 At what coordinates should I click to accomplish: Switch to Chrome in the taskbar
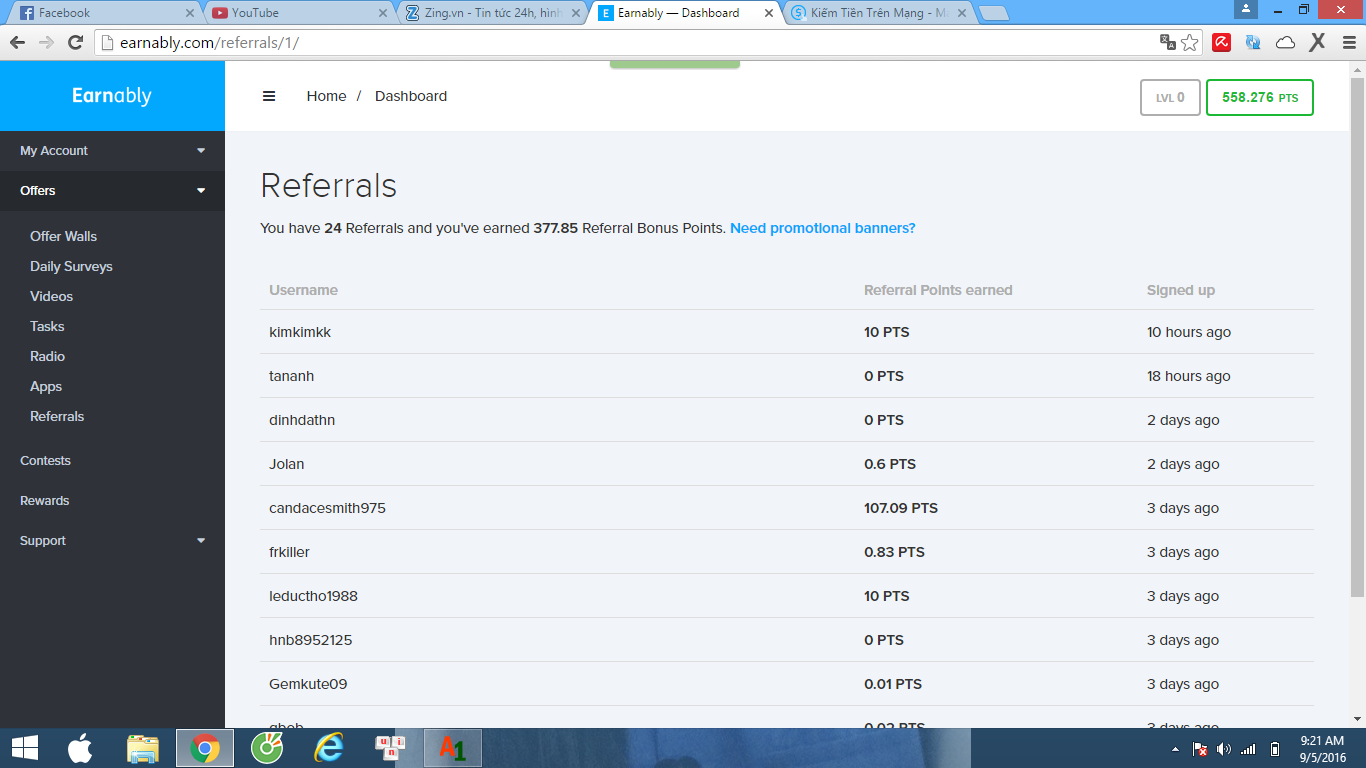tap(205, 748)
